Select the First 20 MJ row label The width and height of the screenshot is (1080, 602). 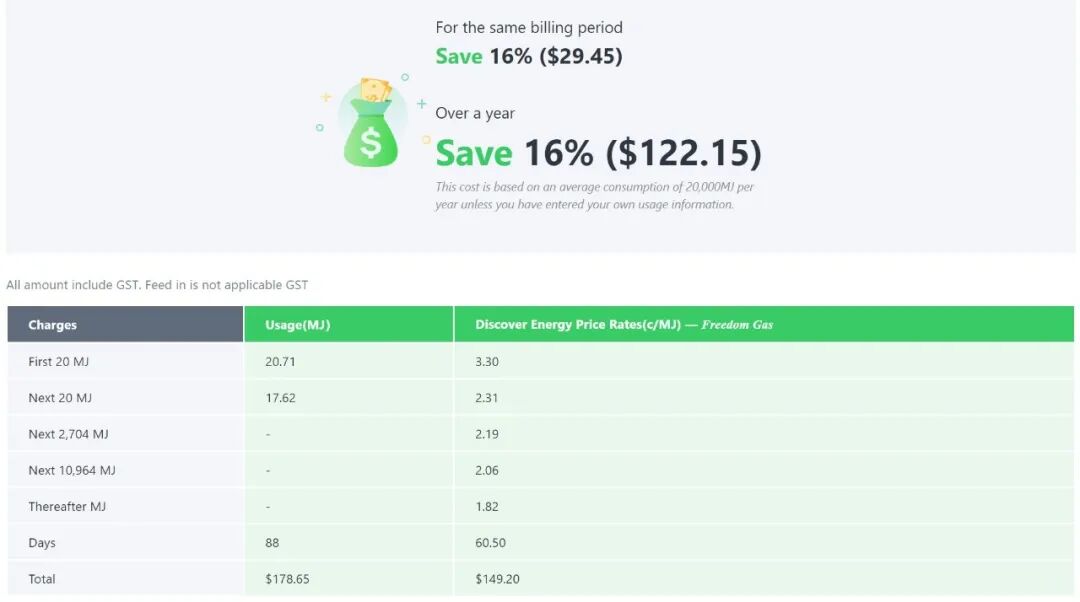59,362
